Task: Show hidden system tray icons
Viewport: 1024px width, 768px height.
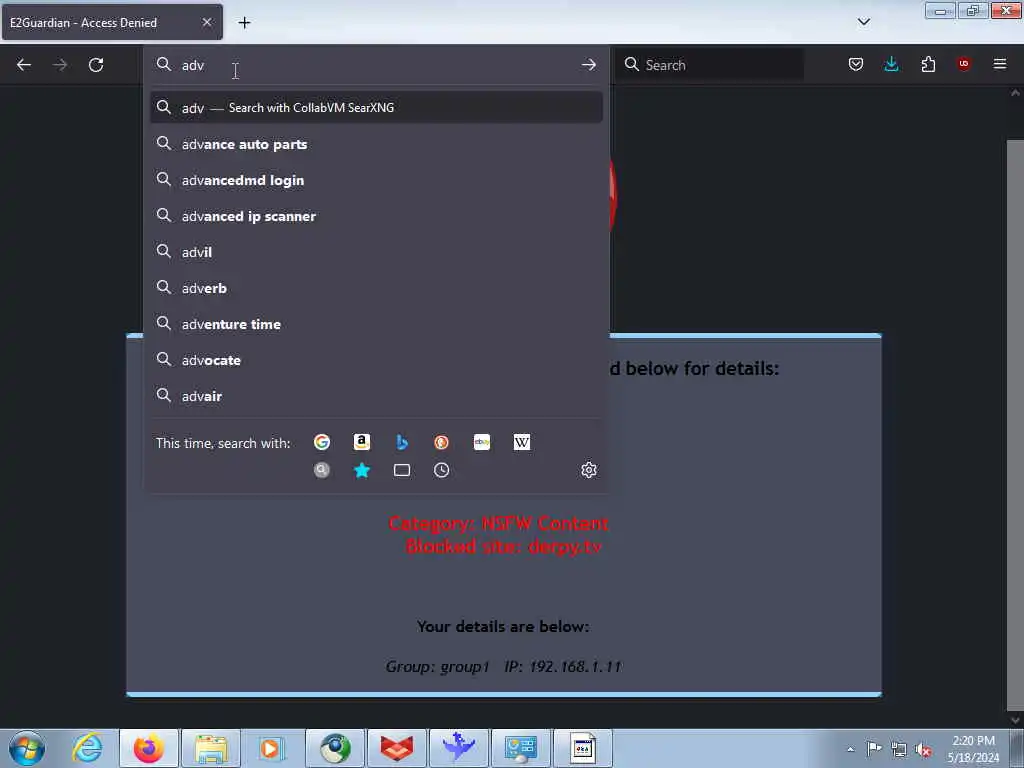Action: click(850, 749)
